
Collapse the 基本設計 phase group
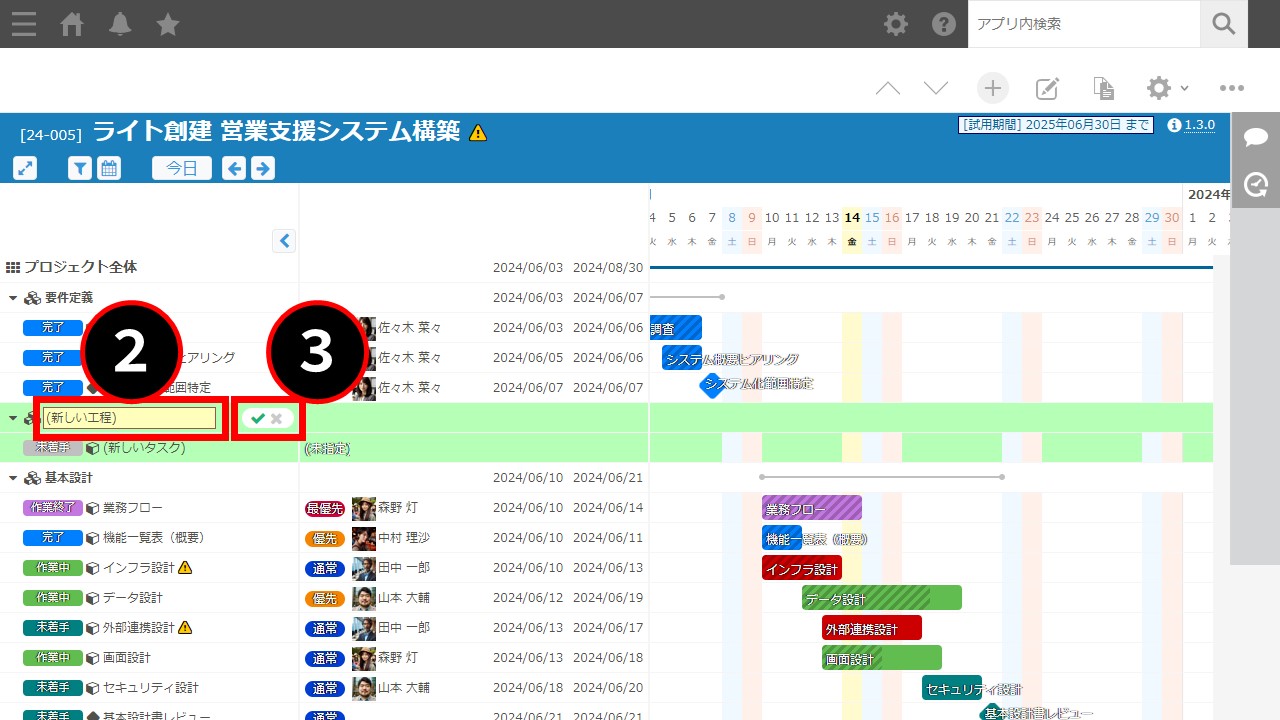[x=13, y=478]
